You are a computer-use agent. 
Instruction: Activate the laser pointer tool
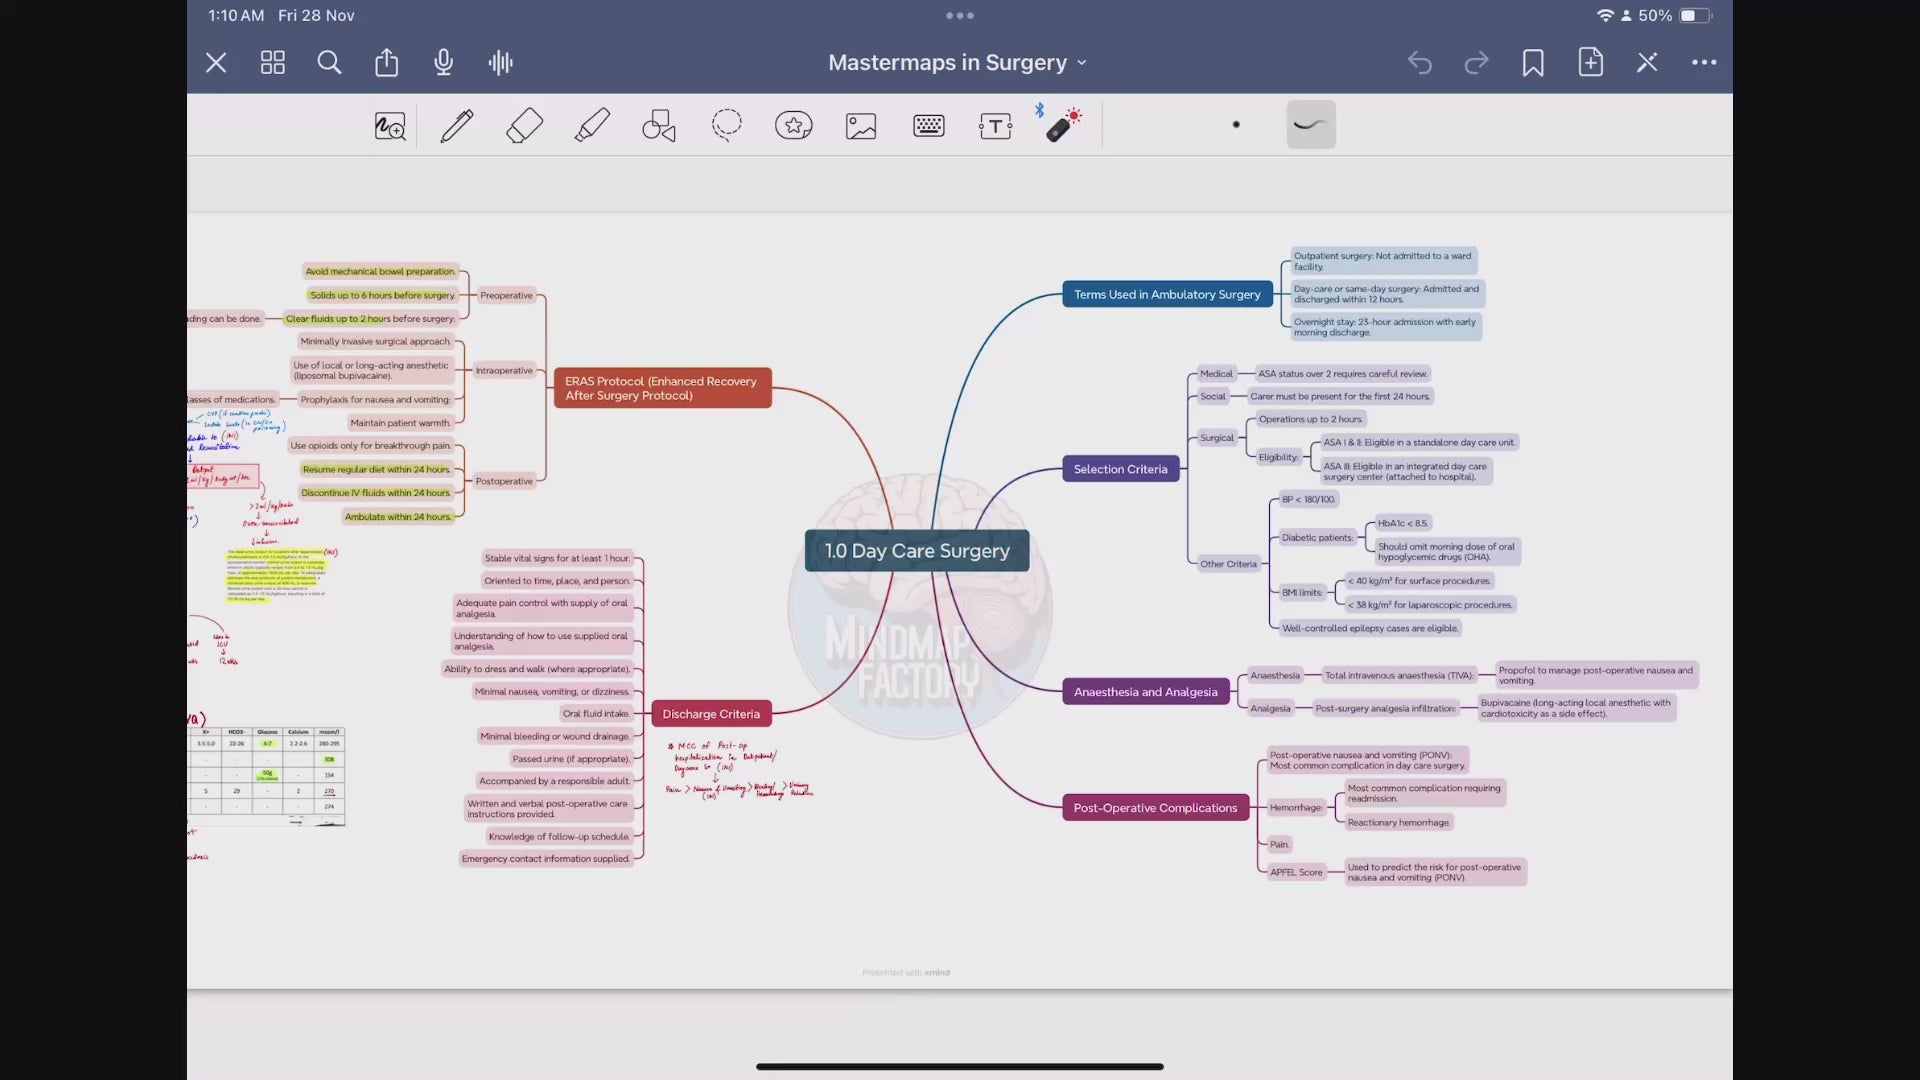pos(1063,126)
